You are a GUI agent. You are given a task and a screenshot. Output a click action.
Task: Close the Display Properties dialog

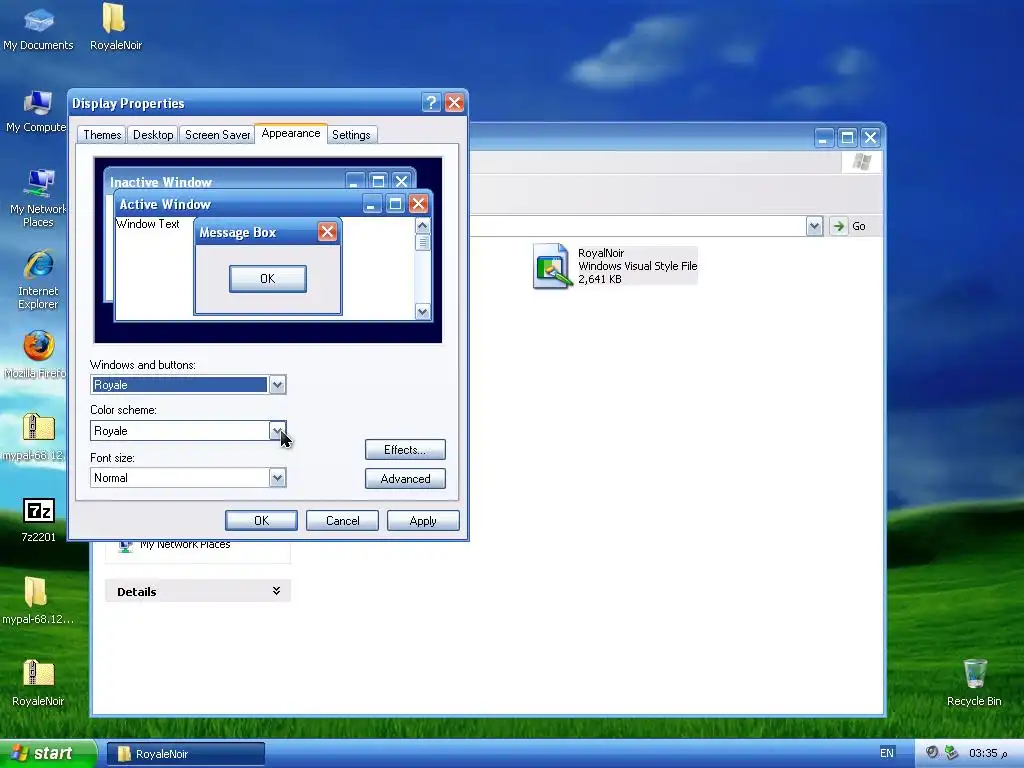coord(455,103)
